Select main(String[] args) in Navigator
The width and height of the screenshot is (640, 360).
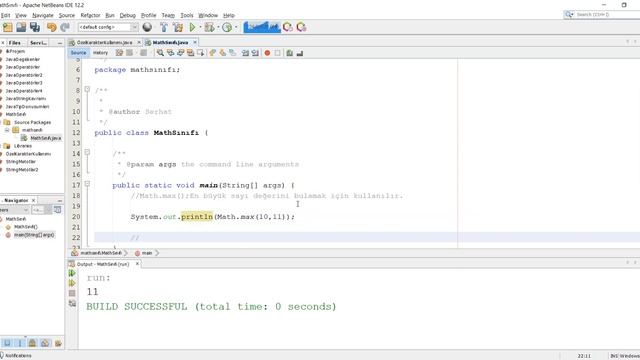click(34, 235)
